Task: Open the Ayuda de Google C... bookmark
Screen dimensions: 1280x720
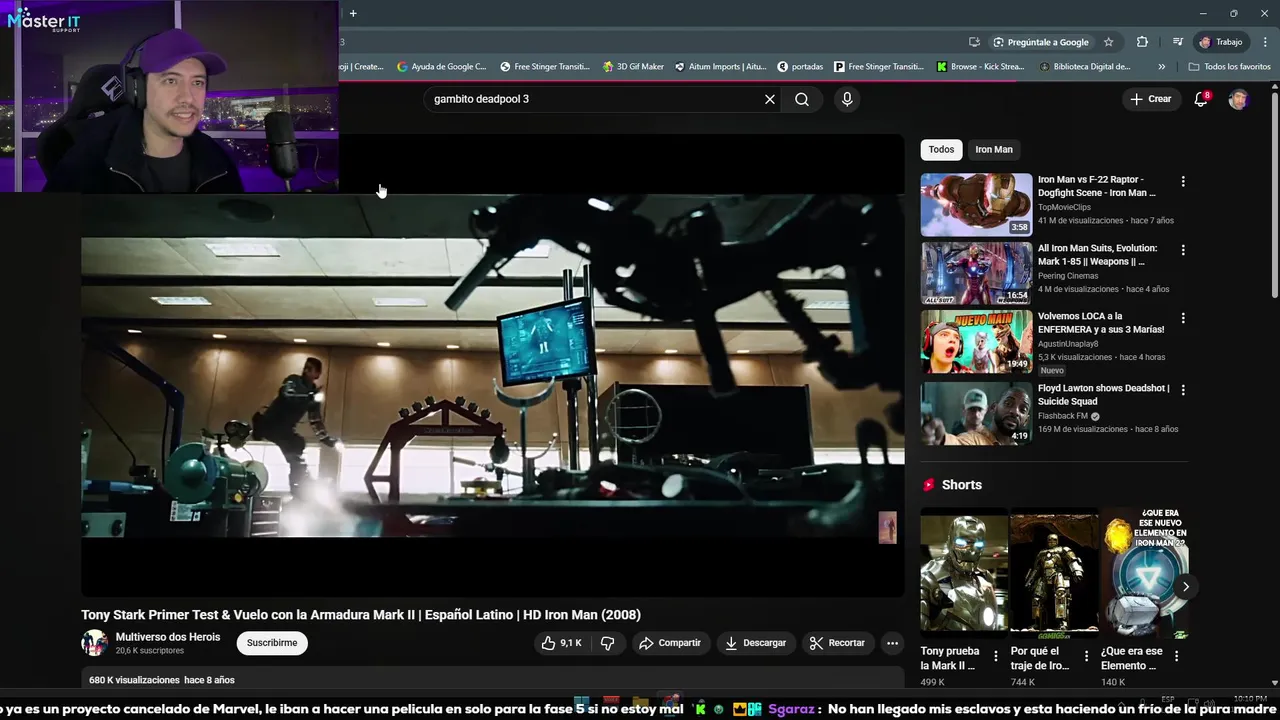Action: point(441,67)
